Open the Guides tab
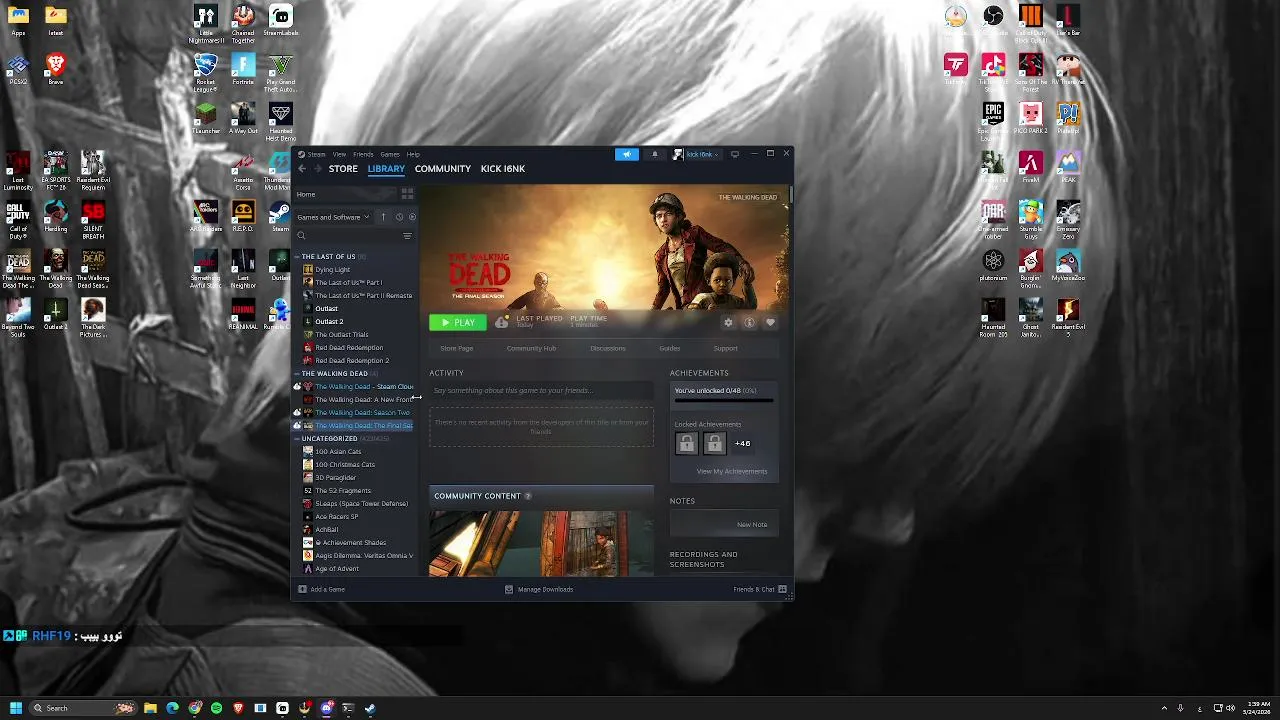This screenshot has height=720, width=1280. pyautogui.click(x=670, y=348)
